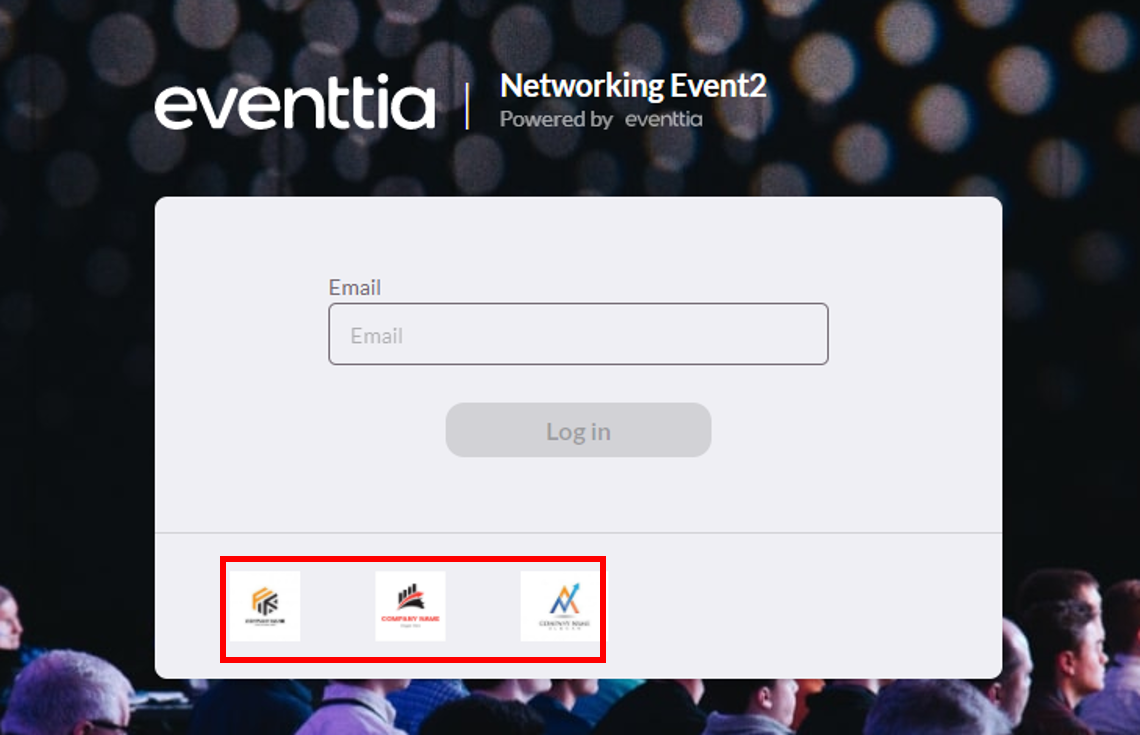Click the Log in button
Image resolution: width=1140 pixels, height=735 pixels.
578,430
